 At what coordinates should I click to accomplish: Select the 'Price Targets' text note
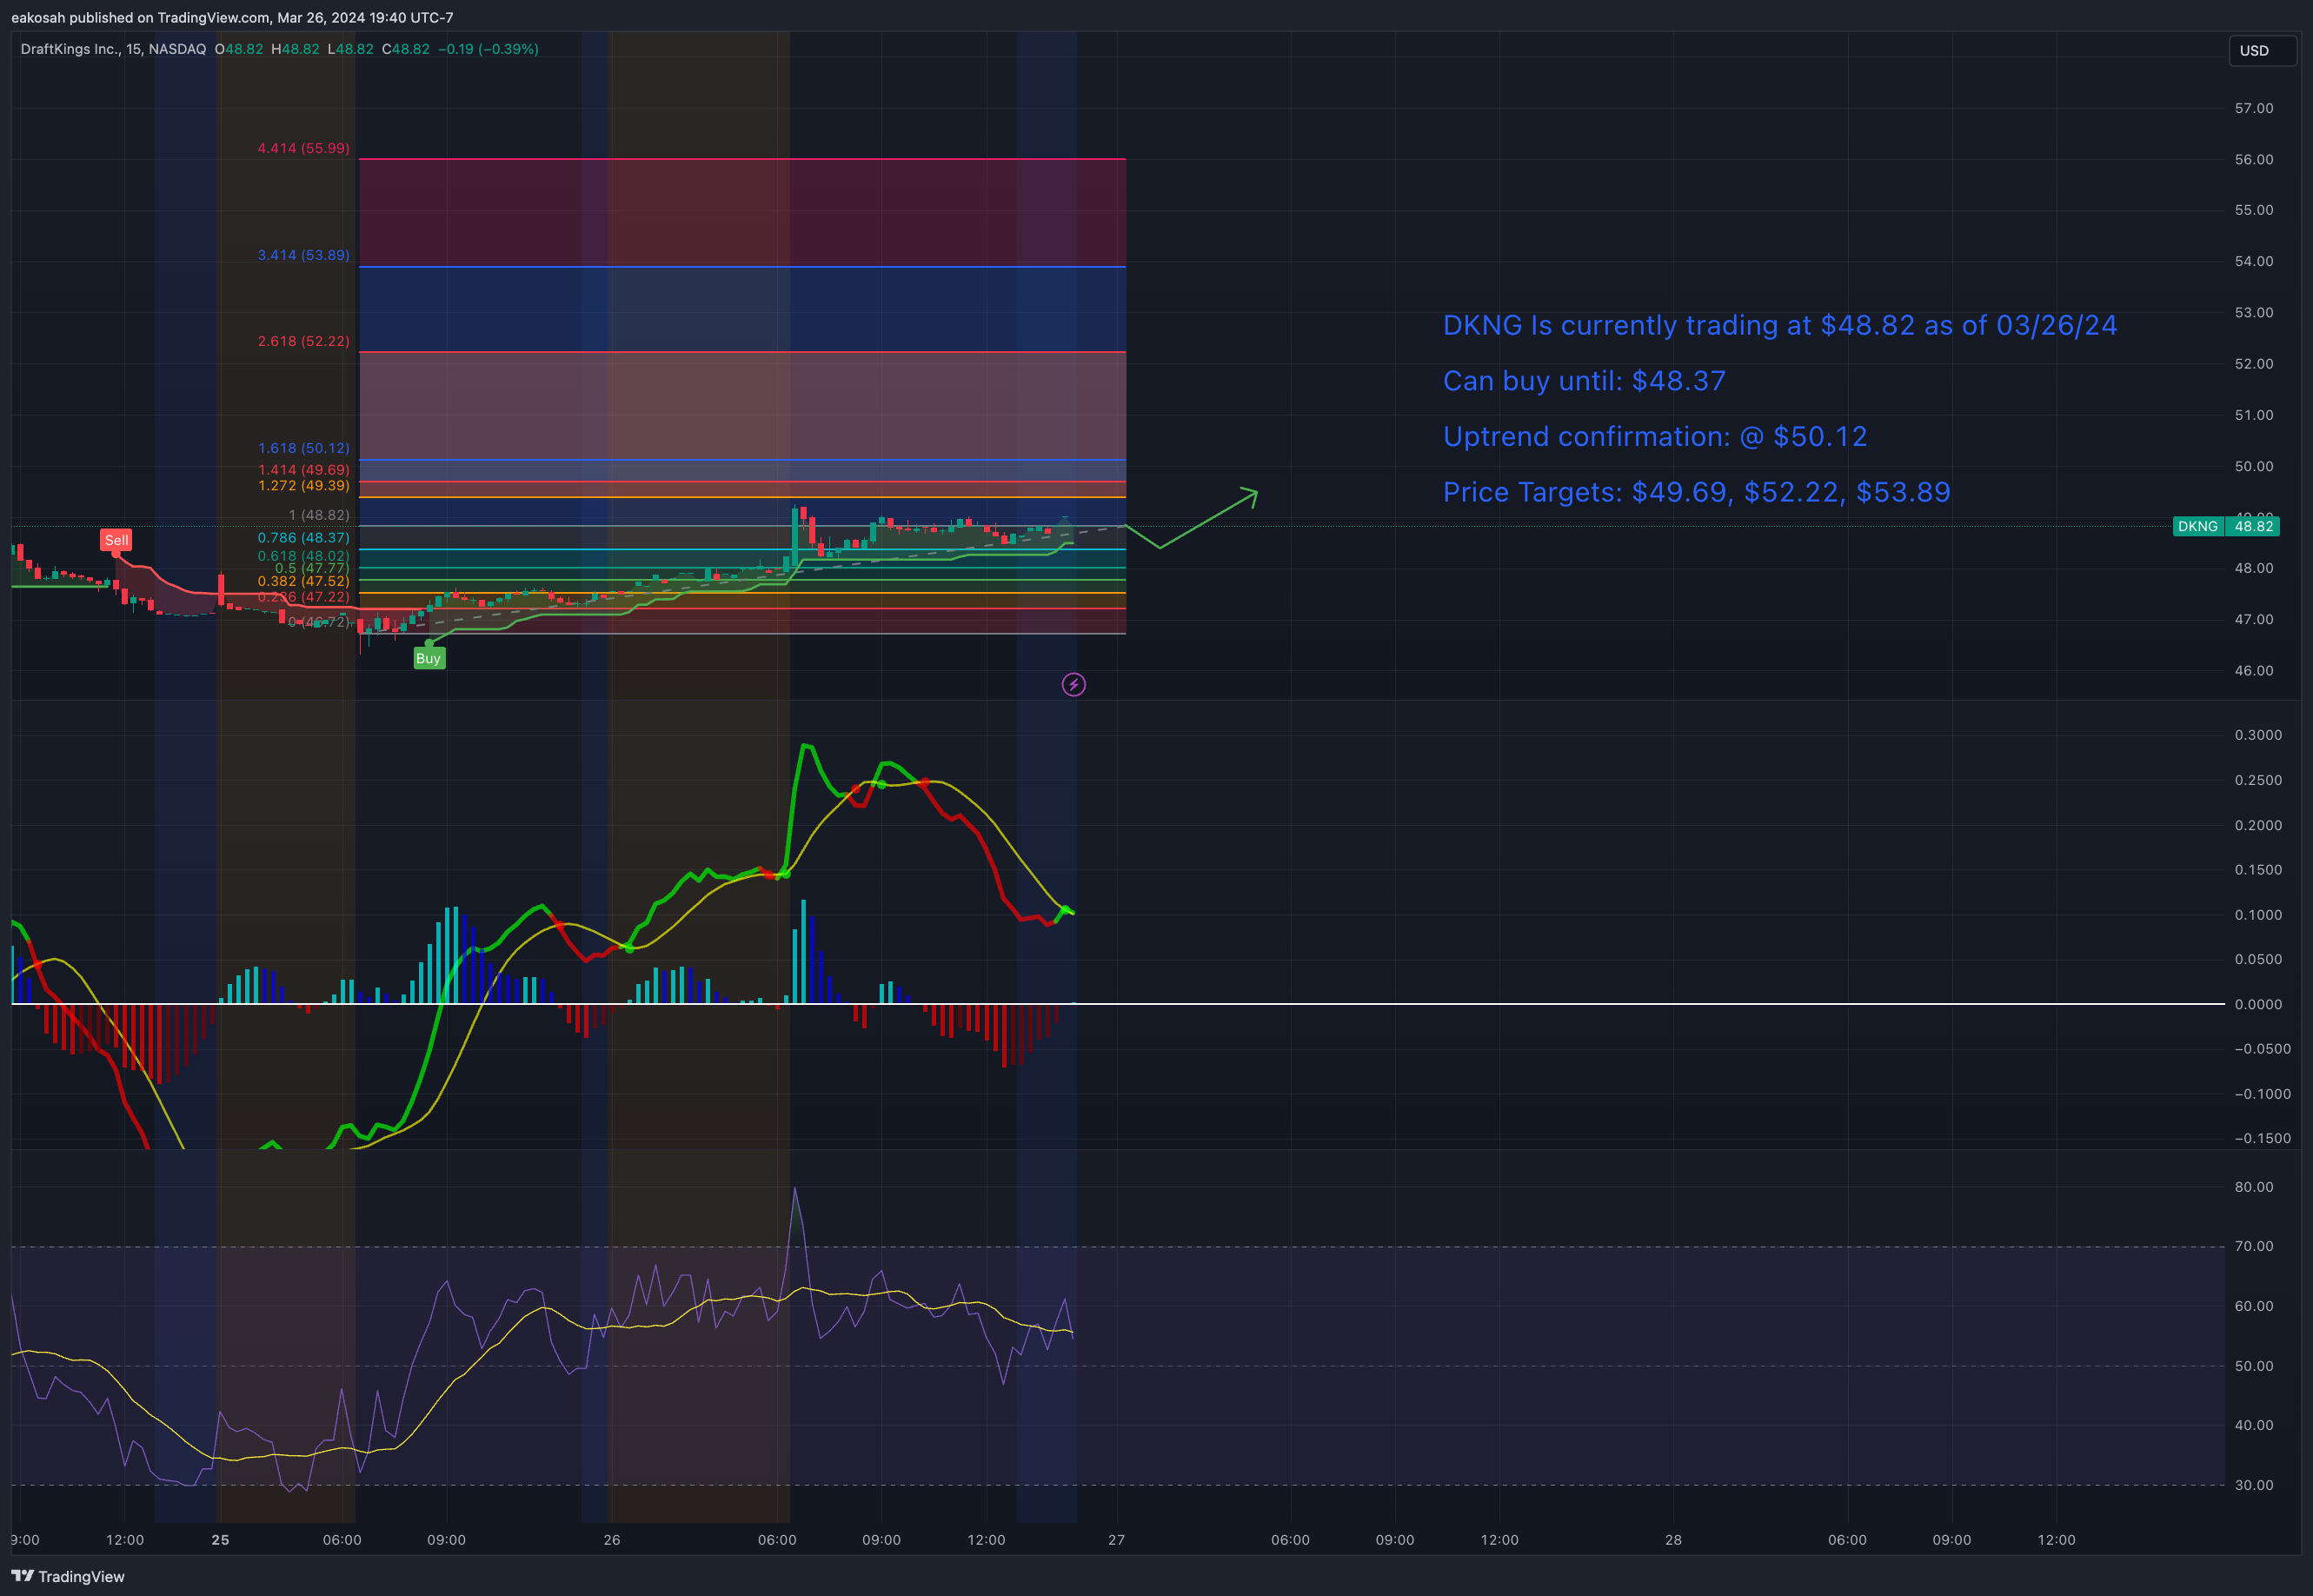coord(1696,492)
